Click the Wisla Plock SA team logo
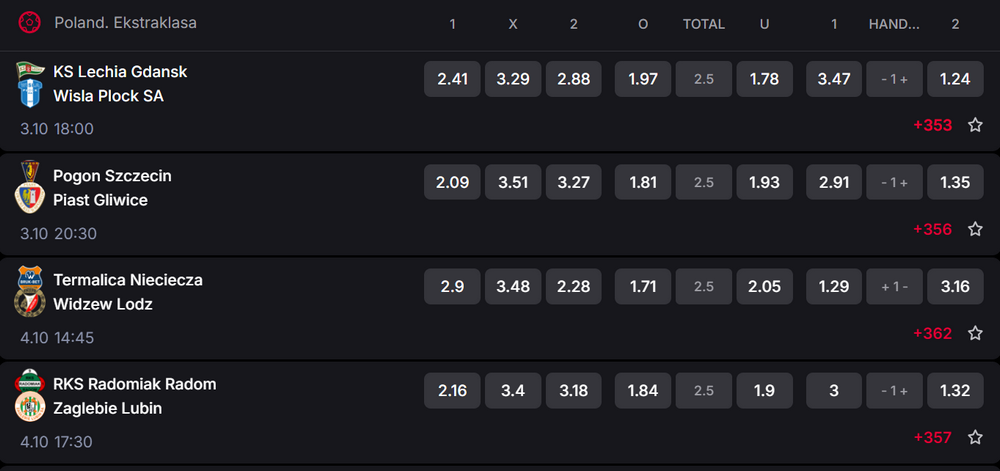 point(30,96)
